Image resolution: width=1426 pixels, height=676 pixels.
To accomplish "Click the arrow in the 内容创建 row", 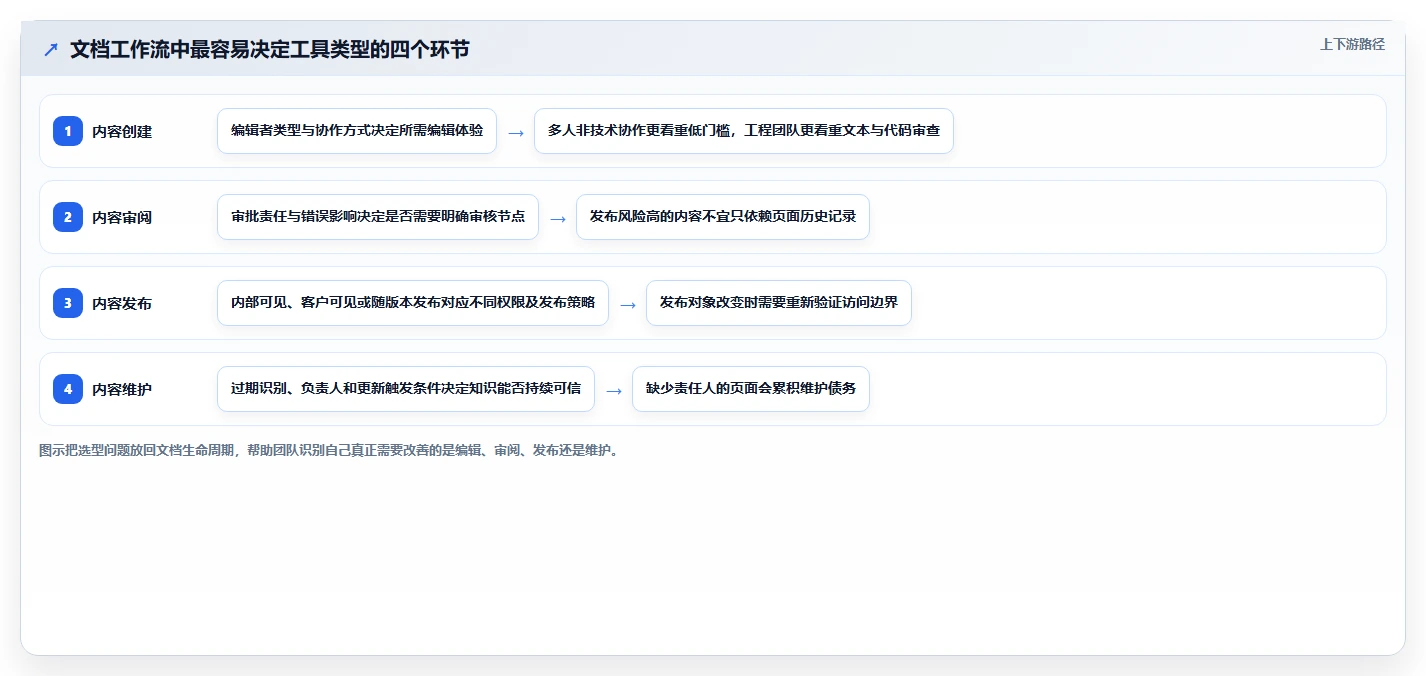I will [x=516, y=132].
